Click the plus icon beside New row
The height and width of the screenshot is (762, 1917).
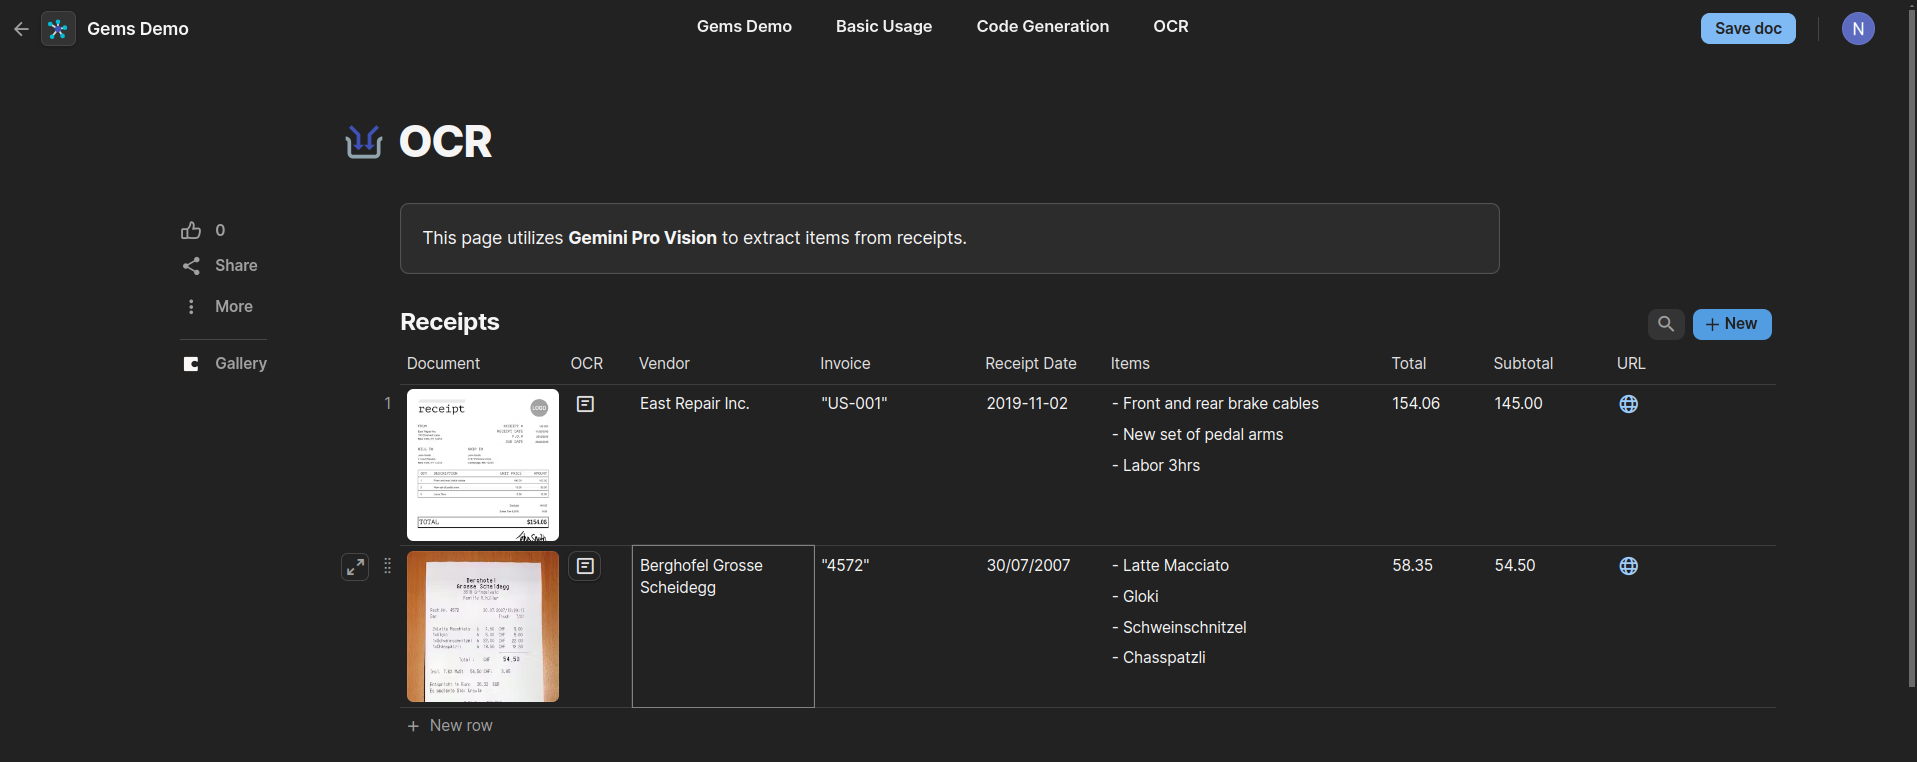pyautogui.click(x=413, y=726)
